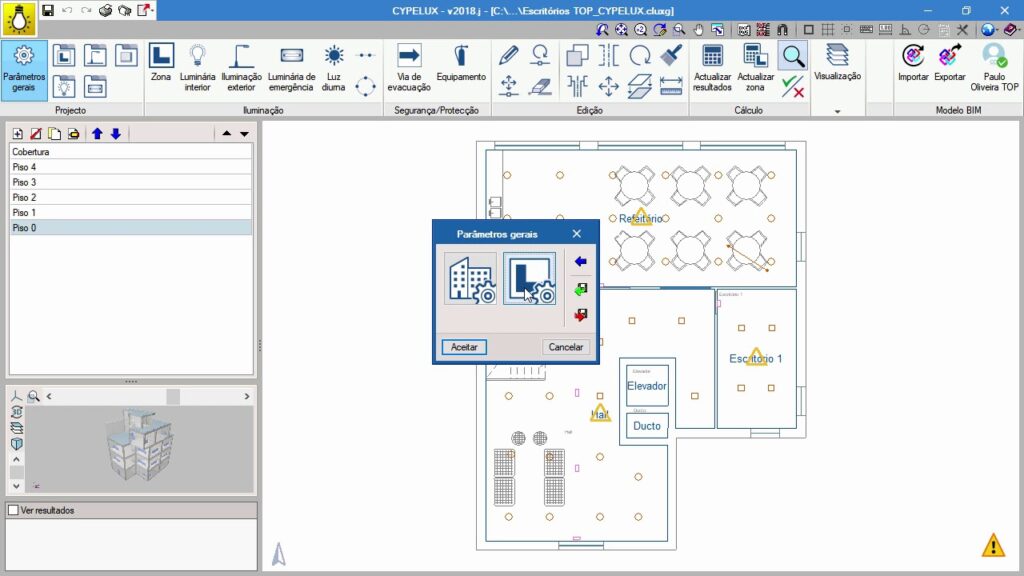The width and height of the screenshot is (1024, 576).
Task: Select the Zona tool
Action: tap(161, 67)
